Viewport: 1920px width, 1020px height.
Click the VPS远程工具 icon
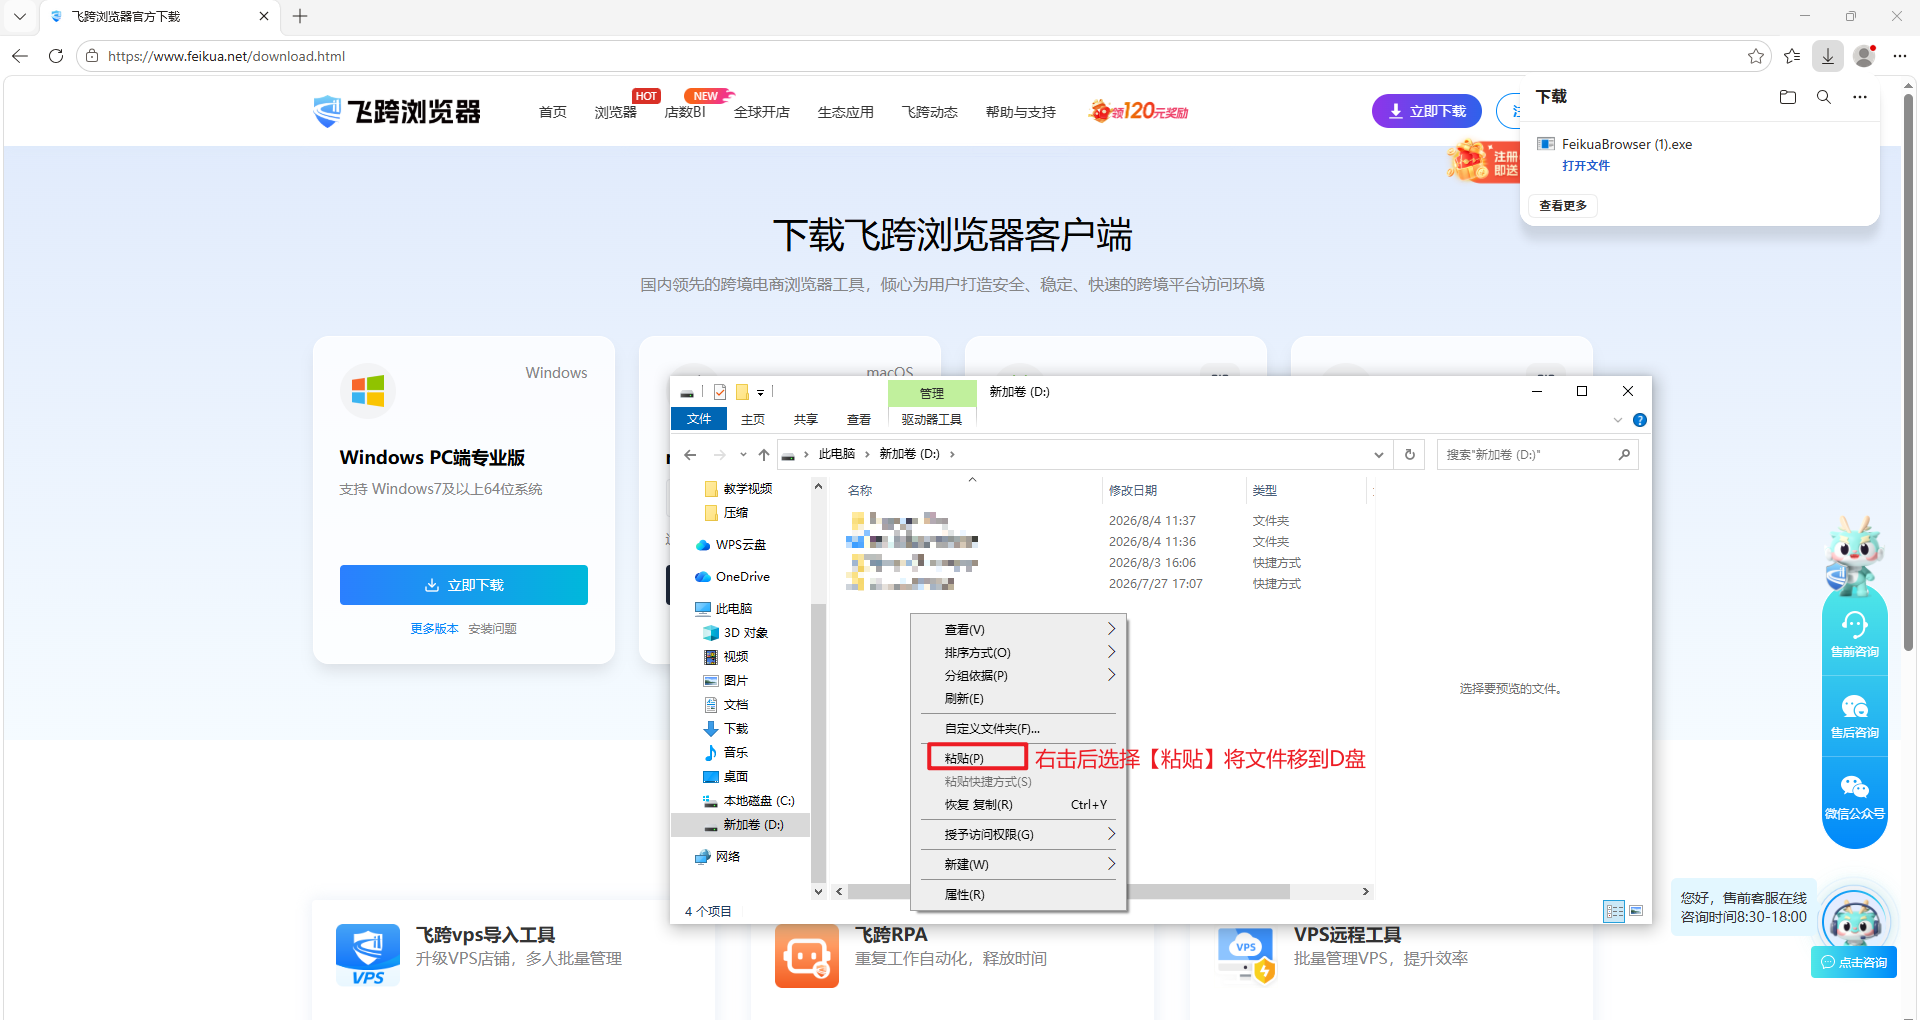click(x=1246, y=955)
